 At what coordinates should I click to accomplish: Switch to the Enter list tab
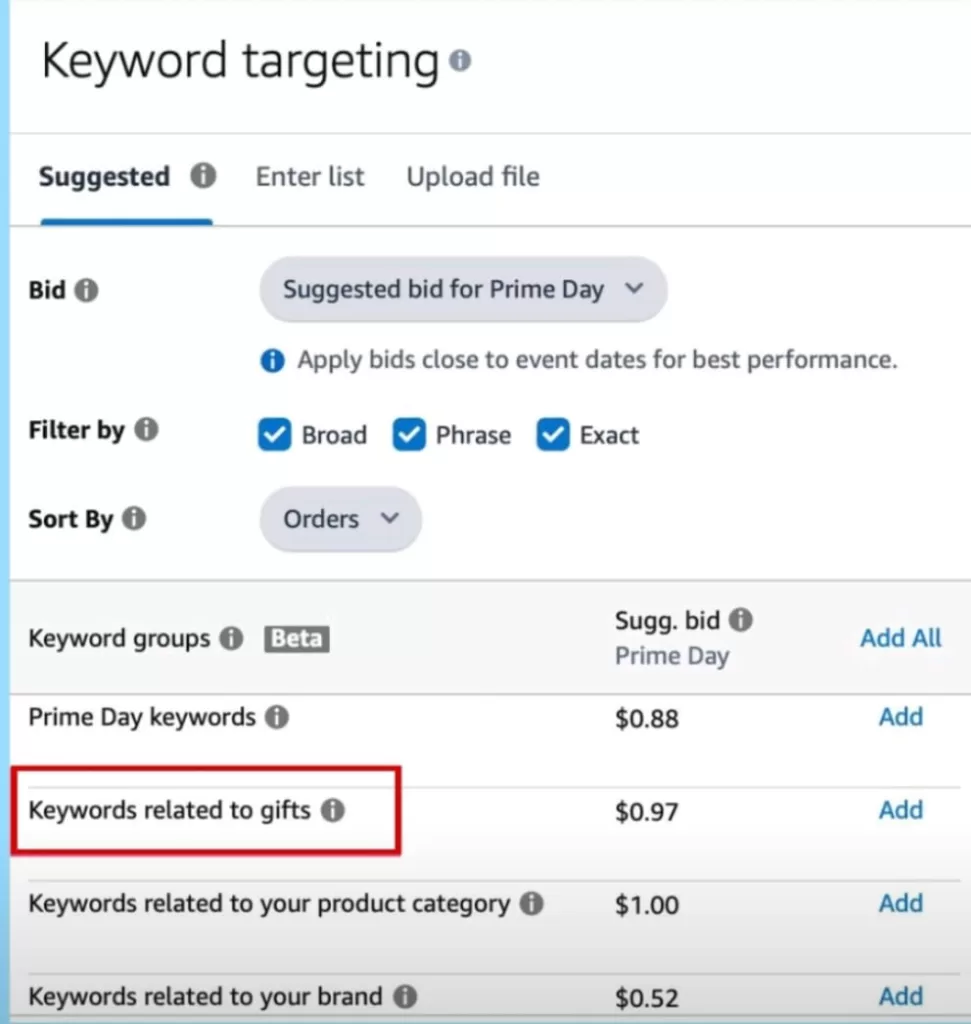(x=310, y=177)
